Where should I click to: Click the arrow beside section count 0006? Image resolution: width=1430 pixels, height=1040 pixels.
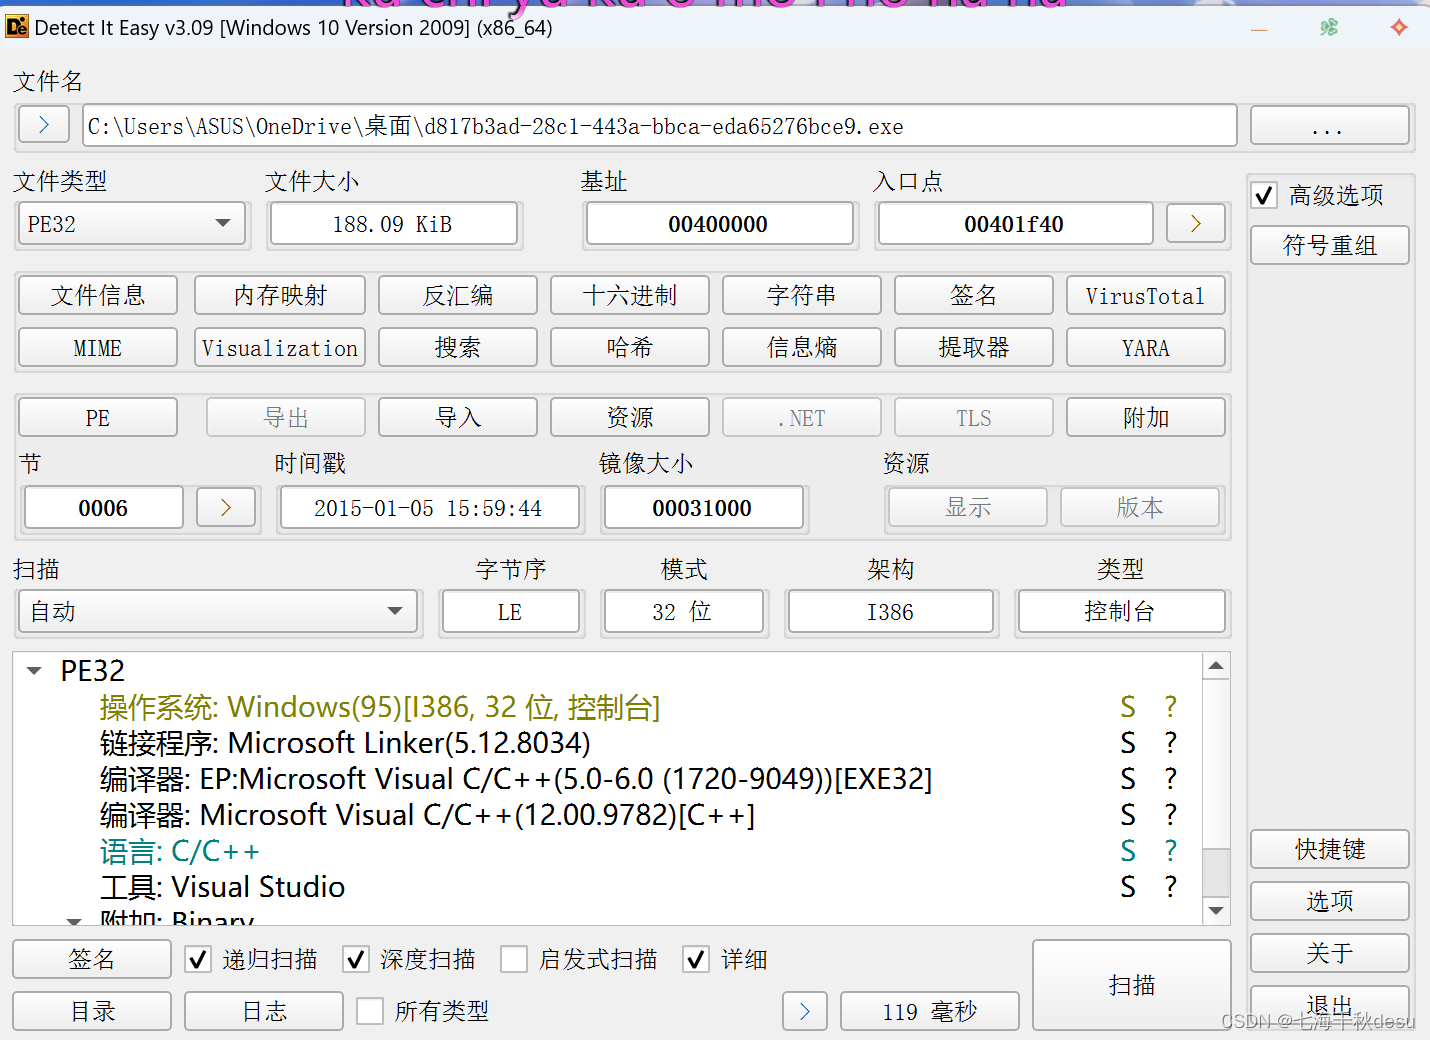click(226, 507)
